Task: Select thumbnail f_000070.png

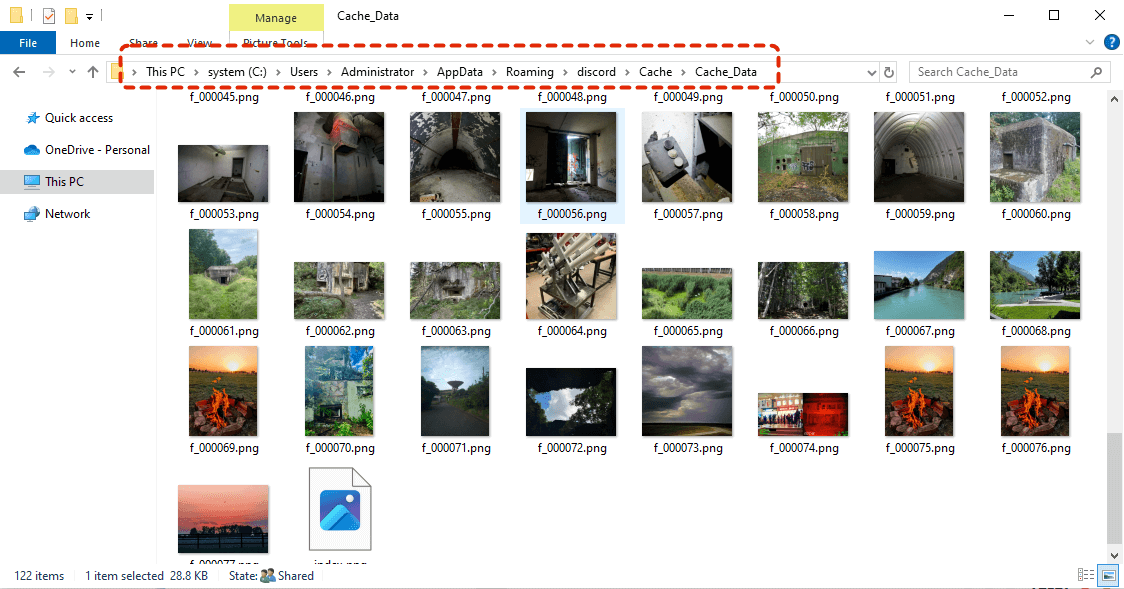Action: click(339, 391)
